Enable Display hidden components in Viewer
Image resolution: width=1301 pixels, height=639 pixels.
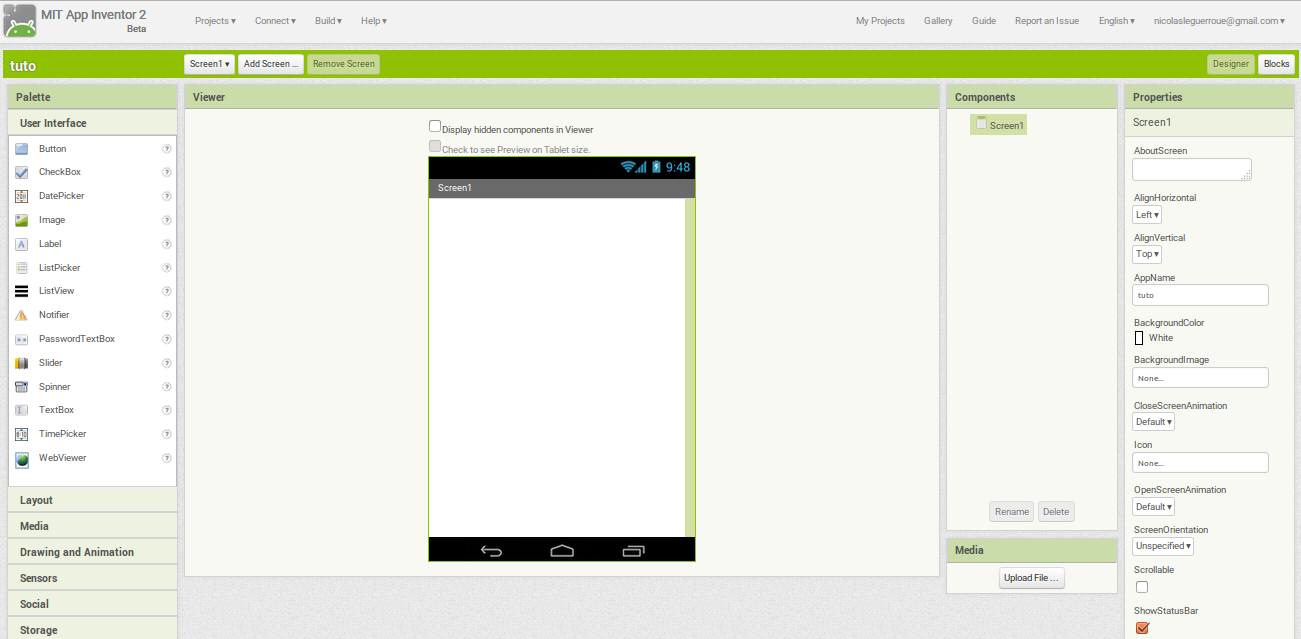[435, 127]
